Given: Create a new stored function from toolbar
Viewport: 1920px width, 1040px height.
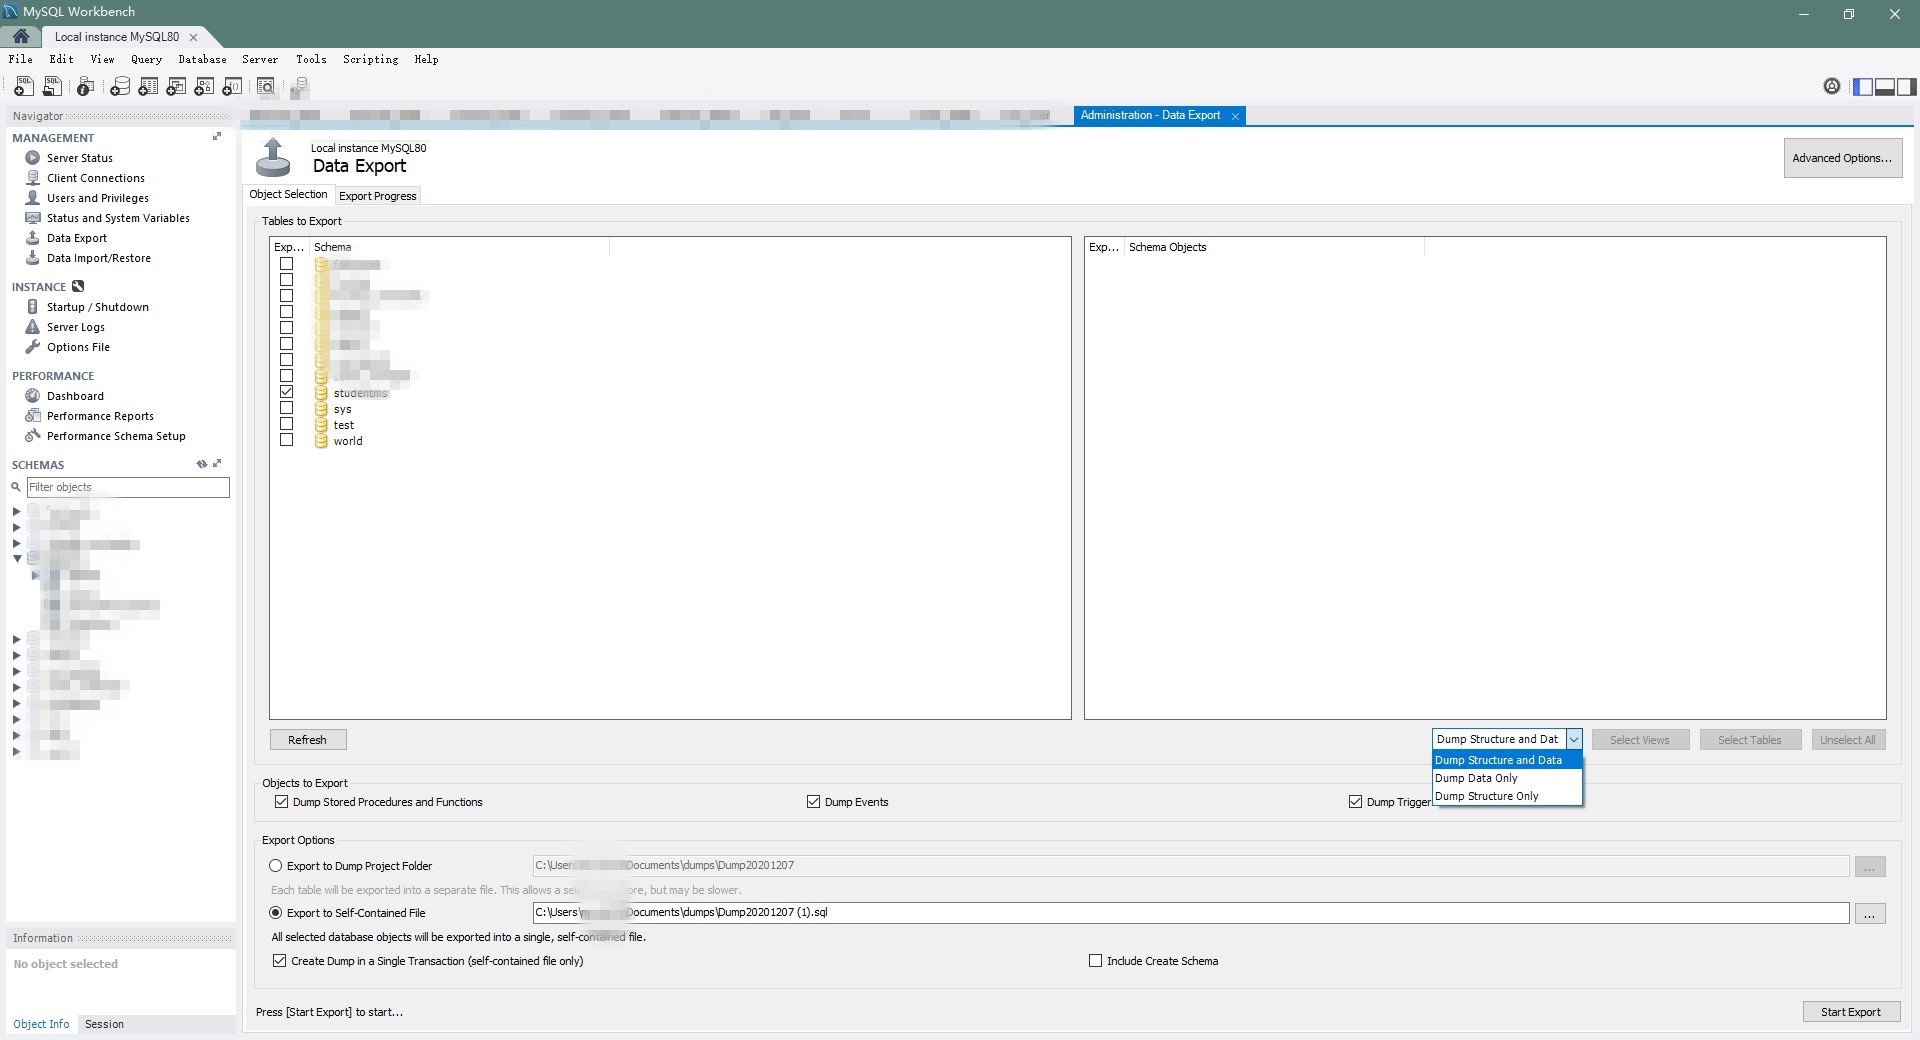Looking at the screenshot, I should pos(232,87).
